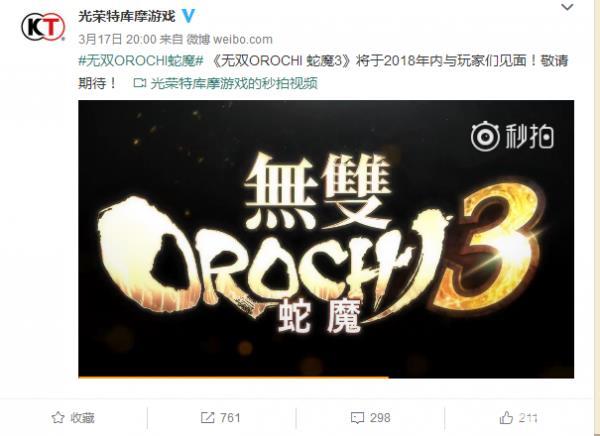Open comments count 298
This screenshot has height=436, width=600.
(380, 417)
